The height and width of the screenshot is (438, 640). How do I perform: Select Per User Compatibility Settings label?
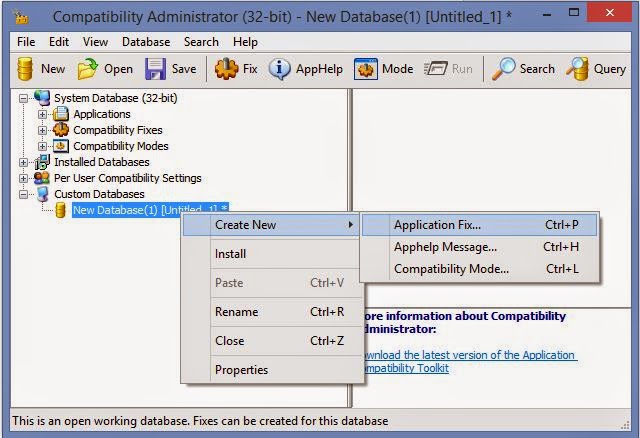(x=128, y=178)
